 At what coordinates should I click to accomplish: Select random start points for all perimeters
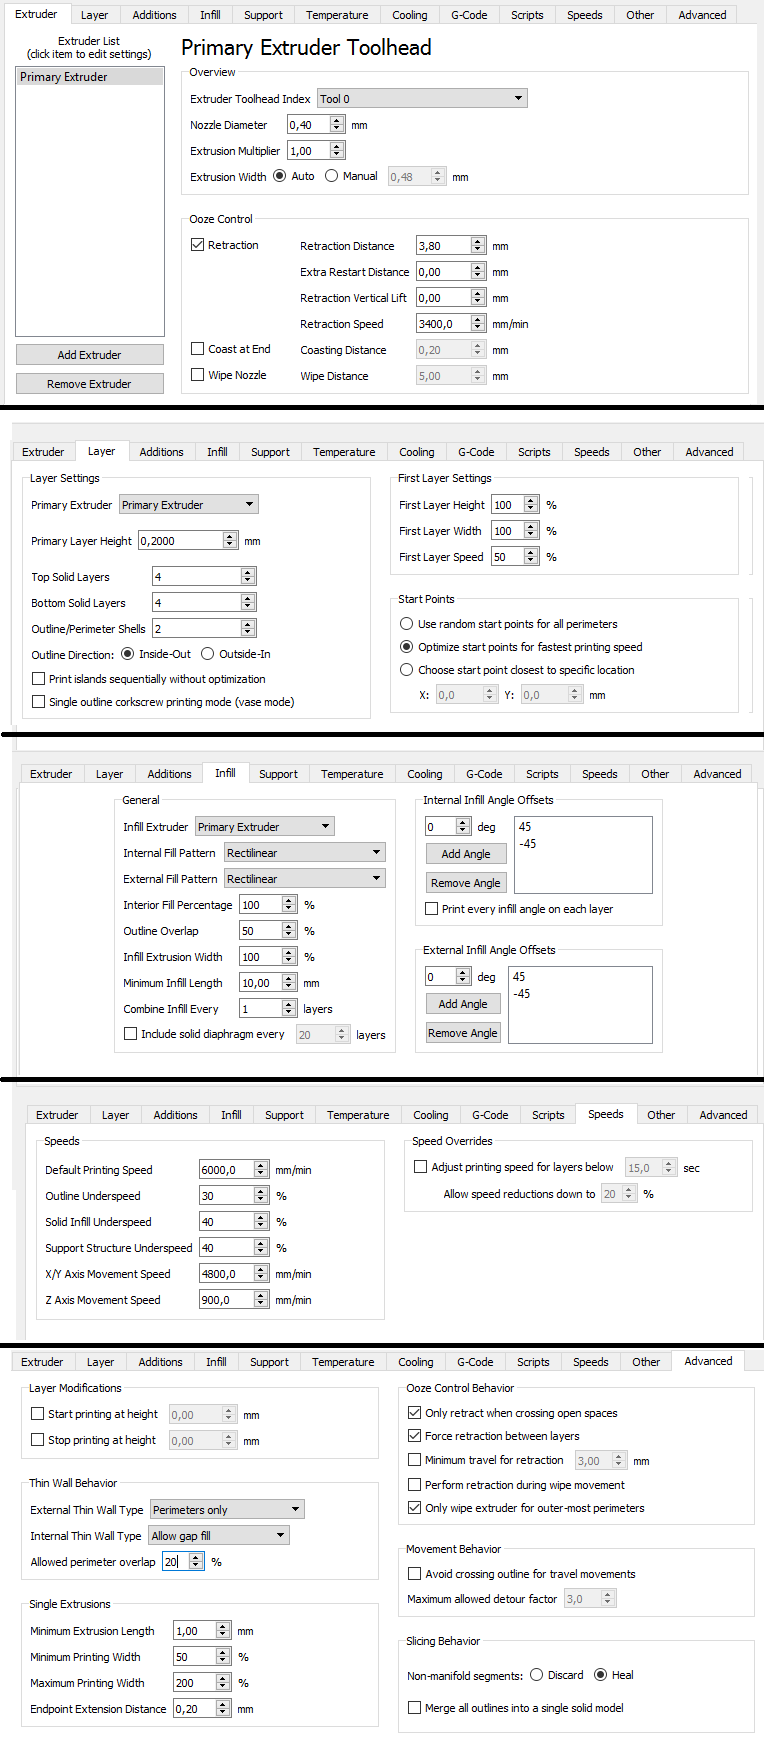click(407, 624)
